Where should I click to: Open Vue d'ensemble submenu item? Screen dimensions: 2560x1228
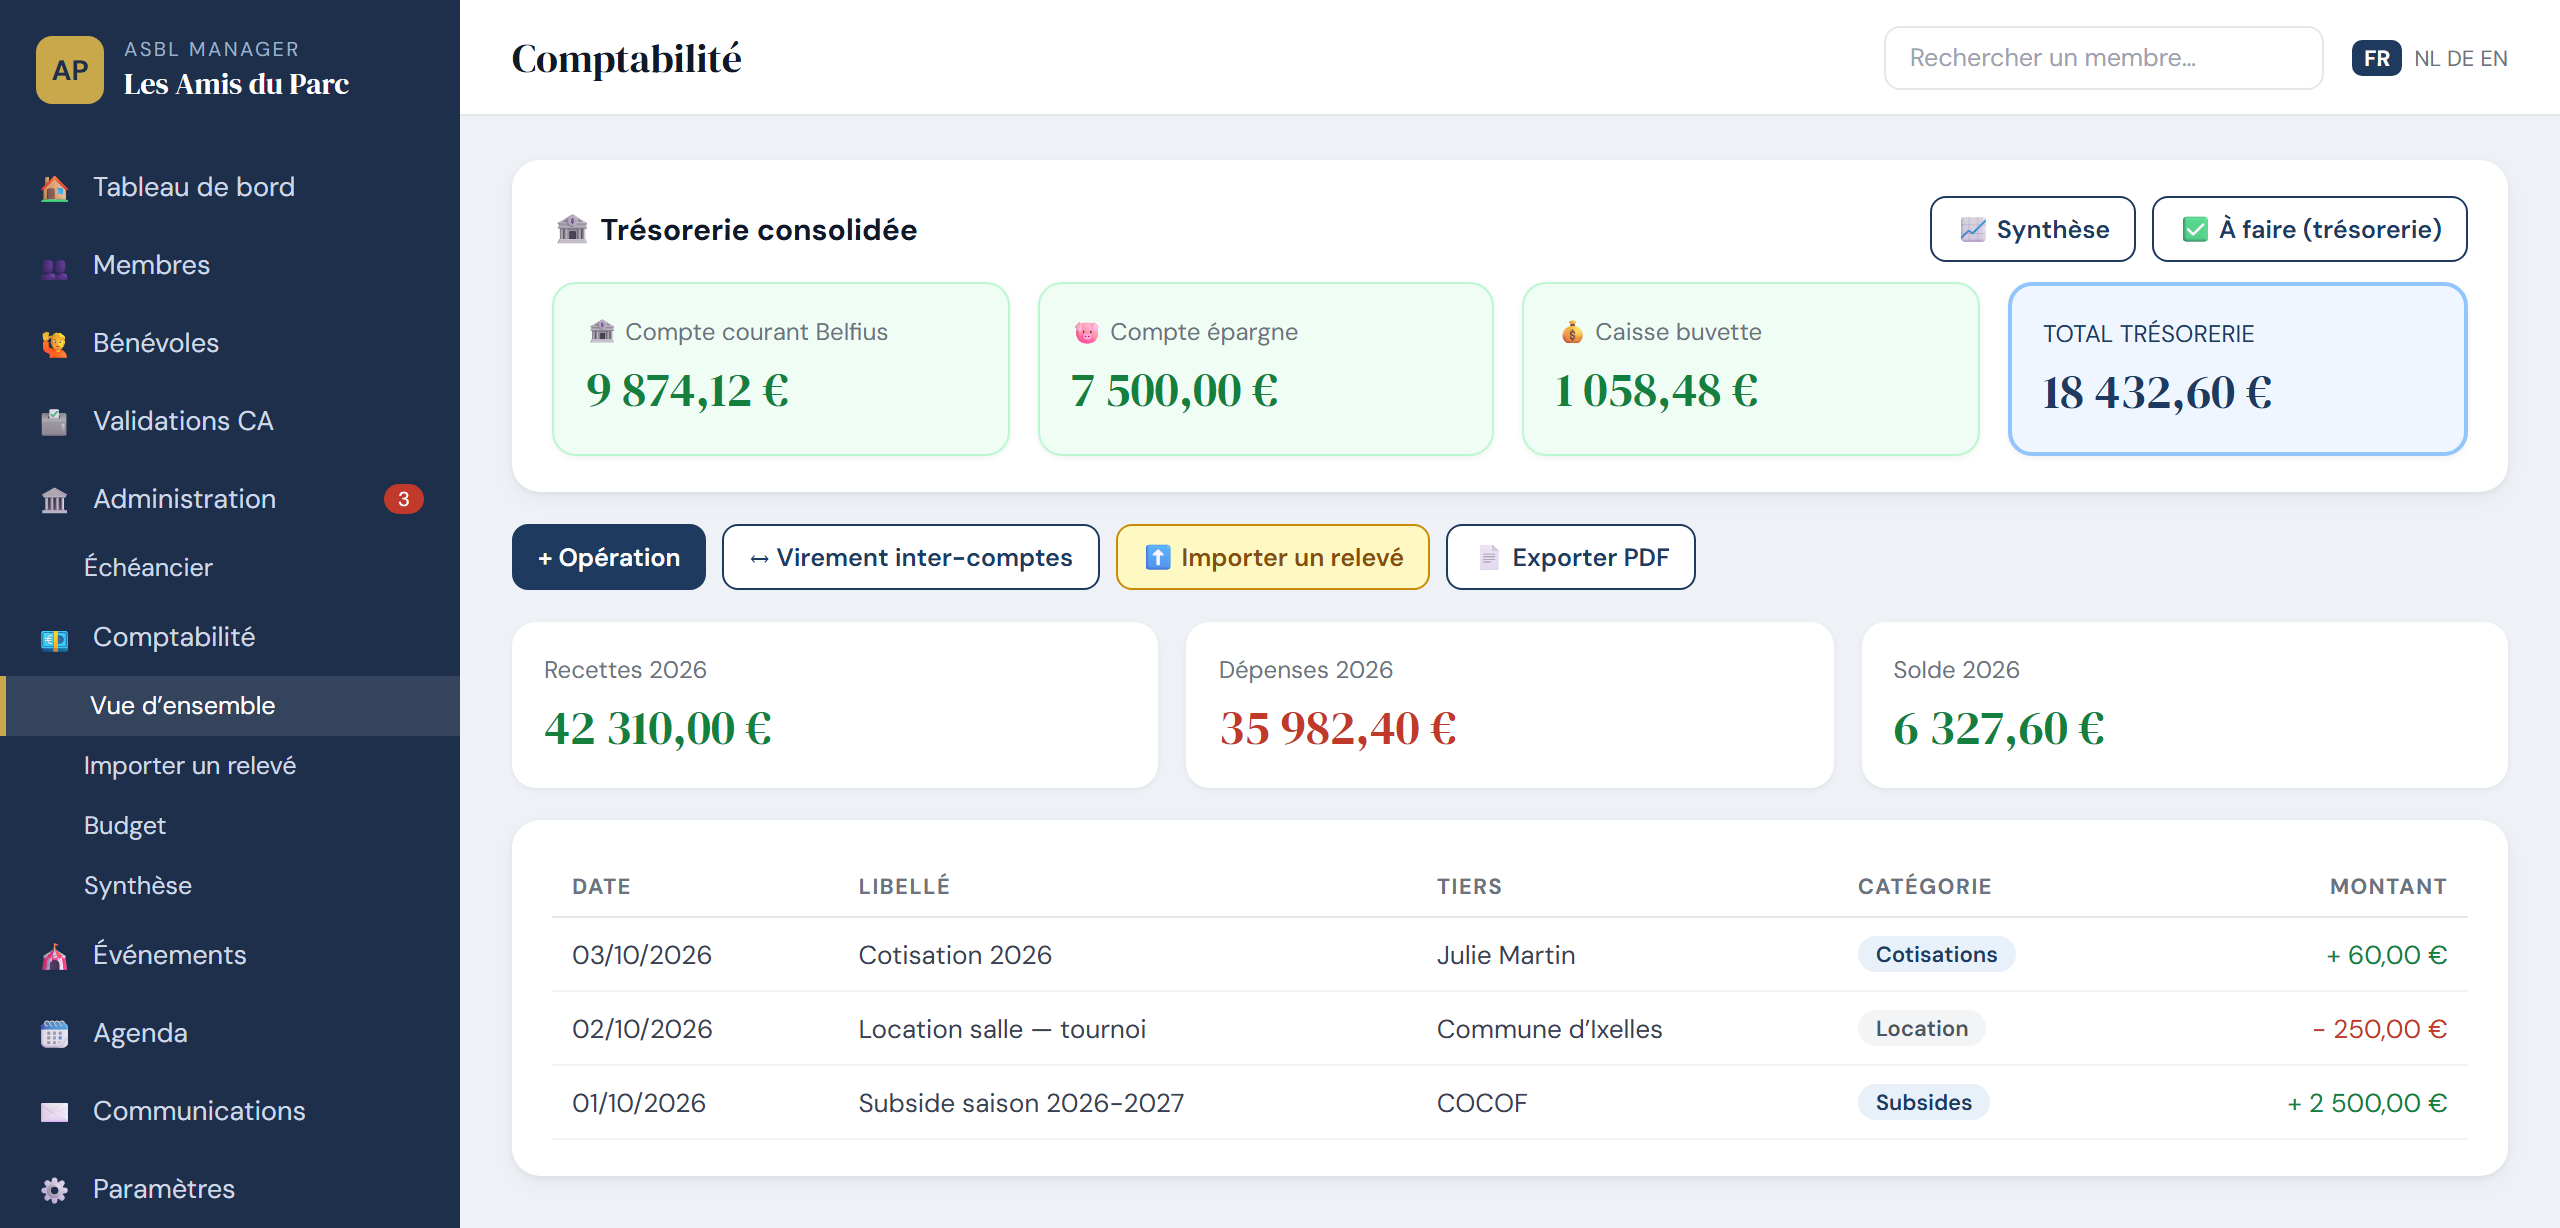click(230, 706)
